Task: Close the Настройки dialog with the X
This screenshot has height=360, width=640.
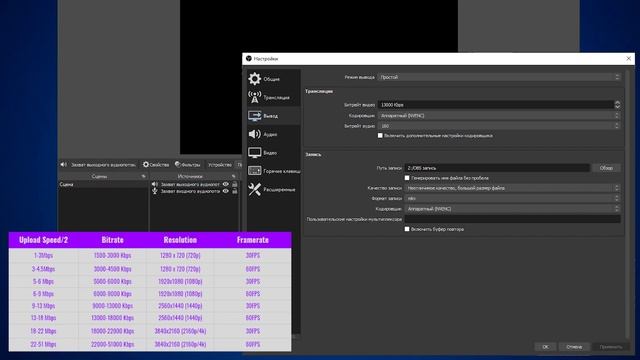Action: pyautogui.click(x=629, y=59)
